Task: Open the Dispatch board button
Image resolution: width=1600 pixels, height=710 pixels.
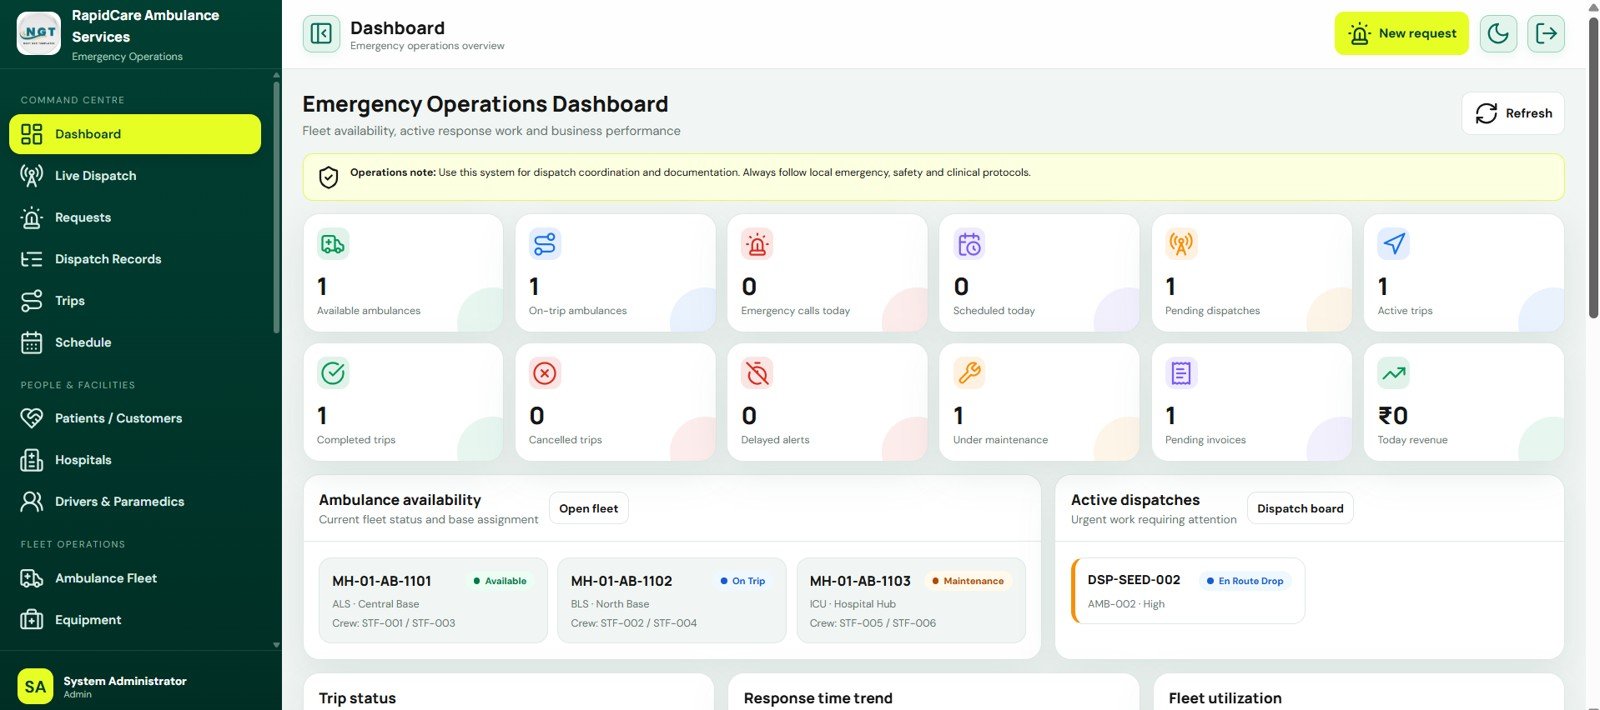Action: (x=1300, y=508)
